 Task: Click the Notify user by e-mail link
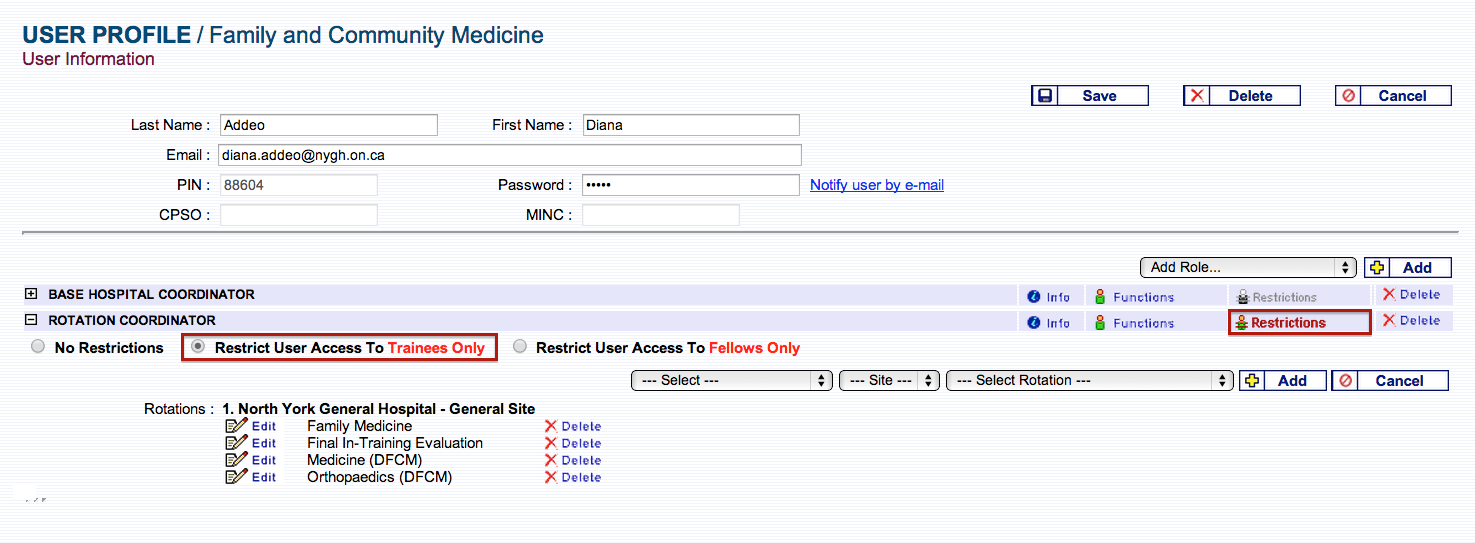(876, 185)
